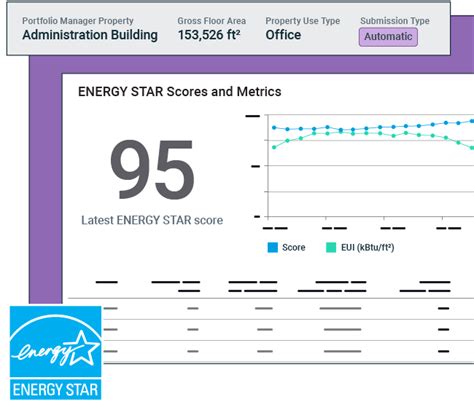Click the ENERGY STAR logo
474x402 pixels.
[x=55, y=353]
